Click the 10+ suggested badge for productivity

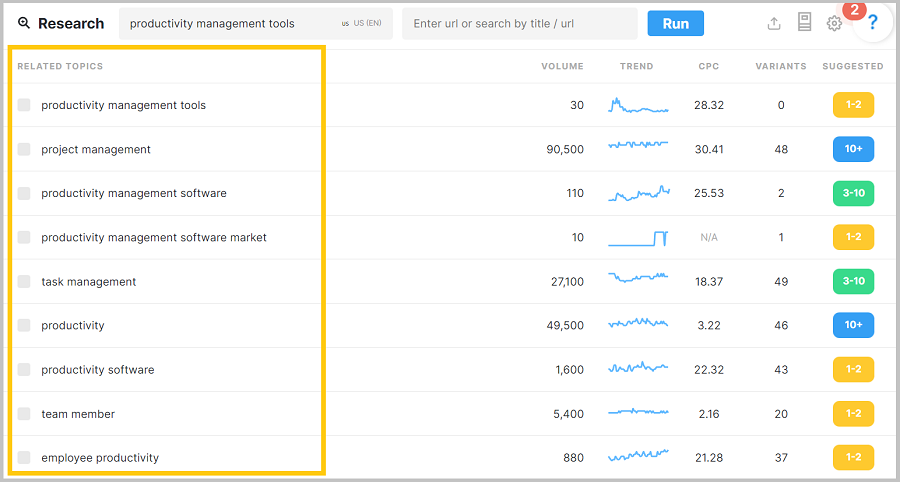[853, 325]
